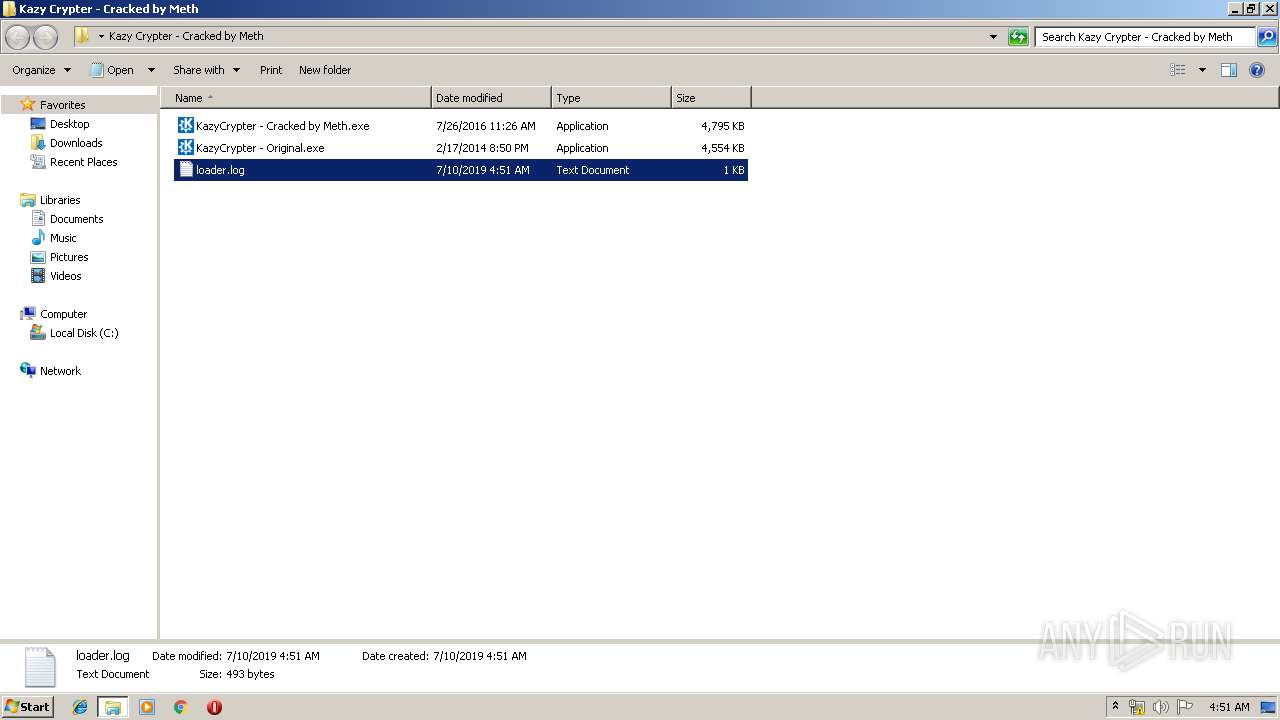Open the Documents library icon
The width and height of the screenshot is (1280, 720).
[x=38, y=219]
